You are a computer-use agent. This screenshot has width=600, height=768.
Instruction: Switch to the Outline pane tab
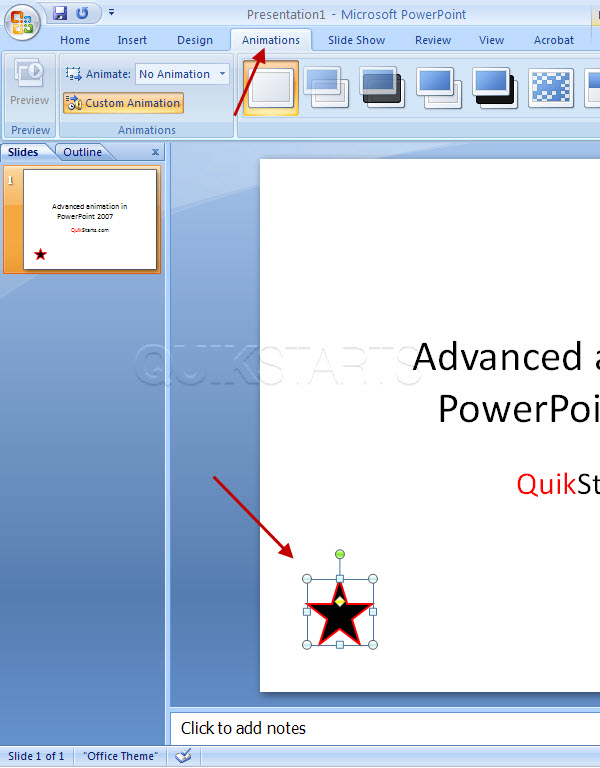pos(82,152)
